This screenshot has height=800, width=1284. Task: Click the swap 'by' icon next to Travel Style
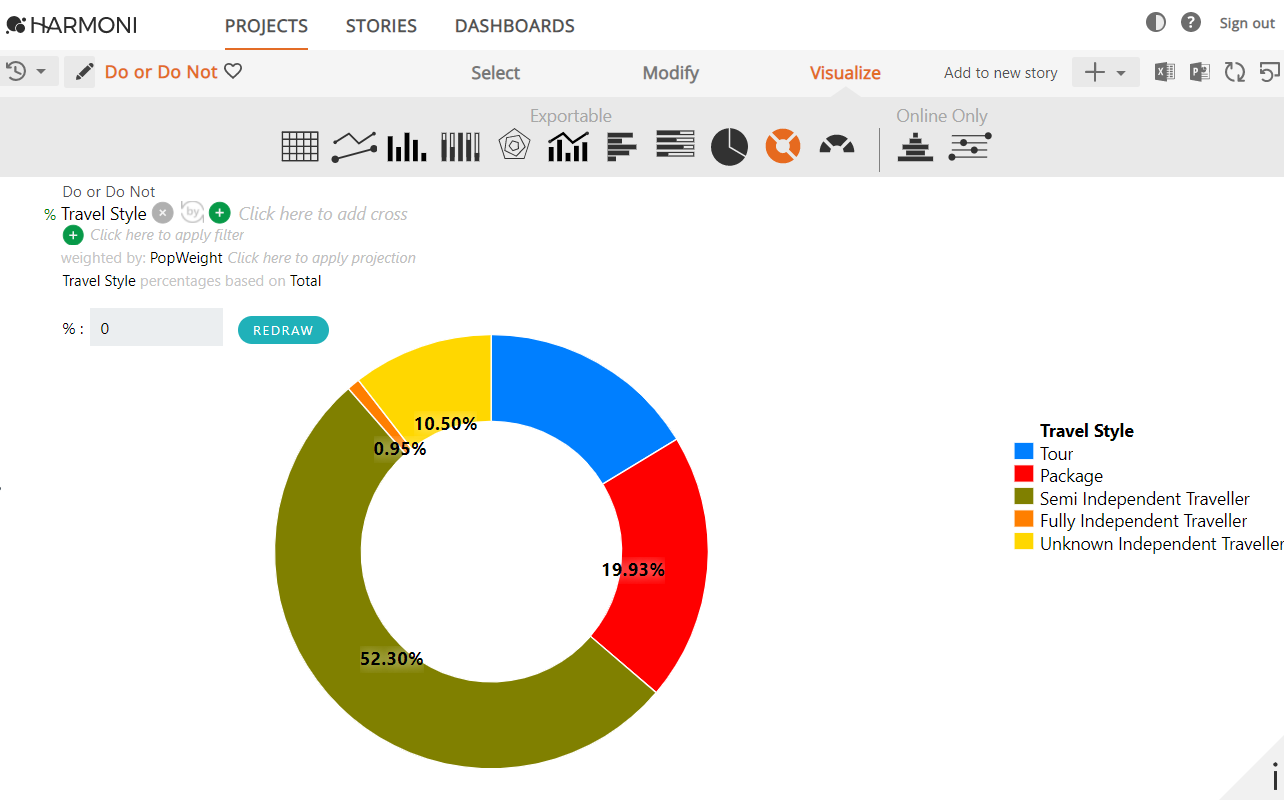[192, 212]
